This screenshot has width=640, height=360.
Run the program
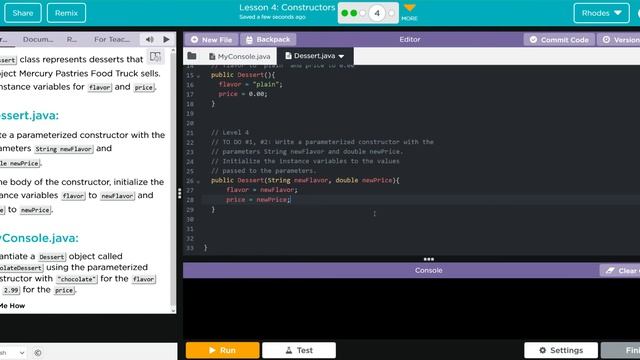(222, 350)
